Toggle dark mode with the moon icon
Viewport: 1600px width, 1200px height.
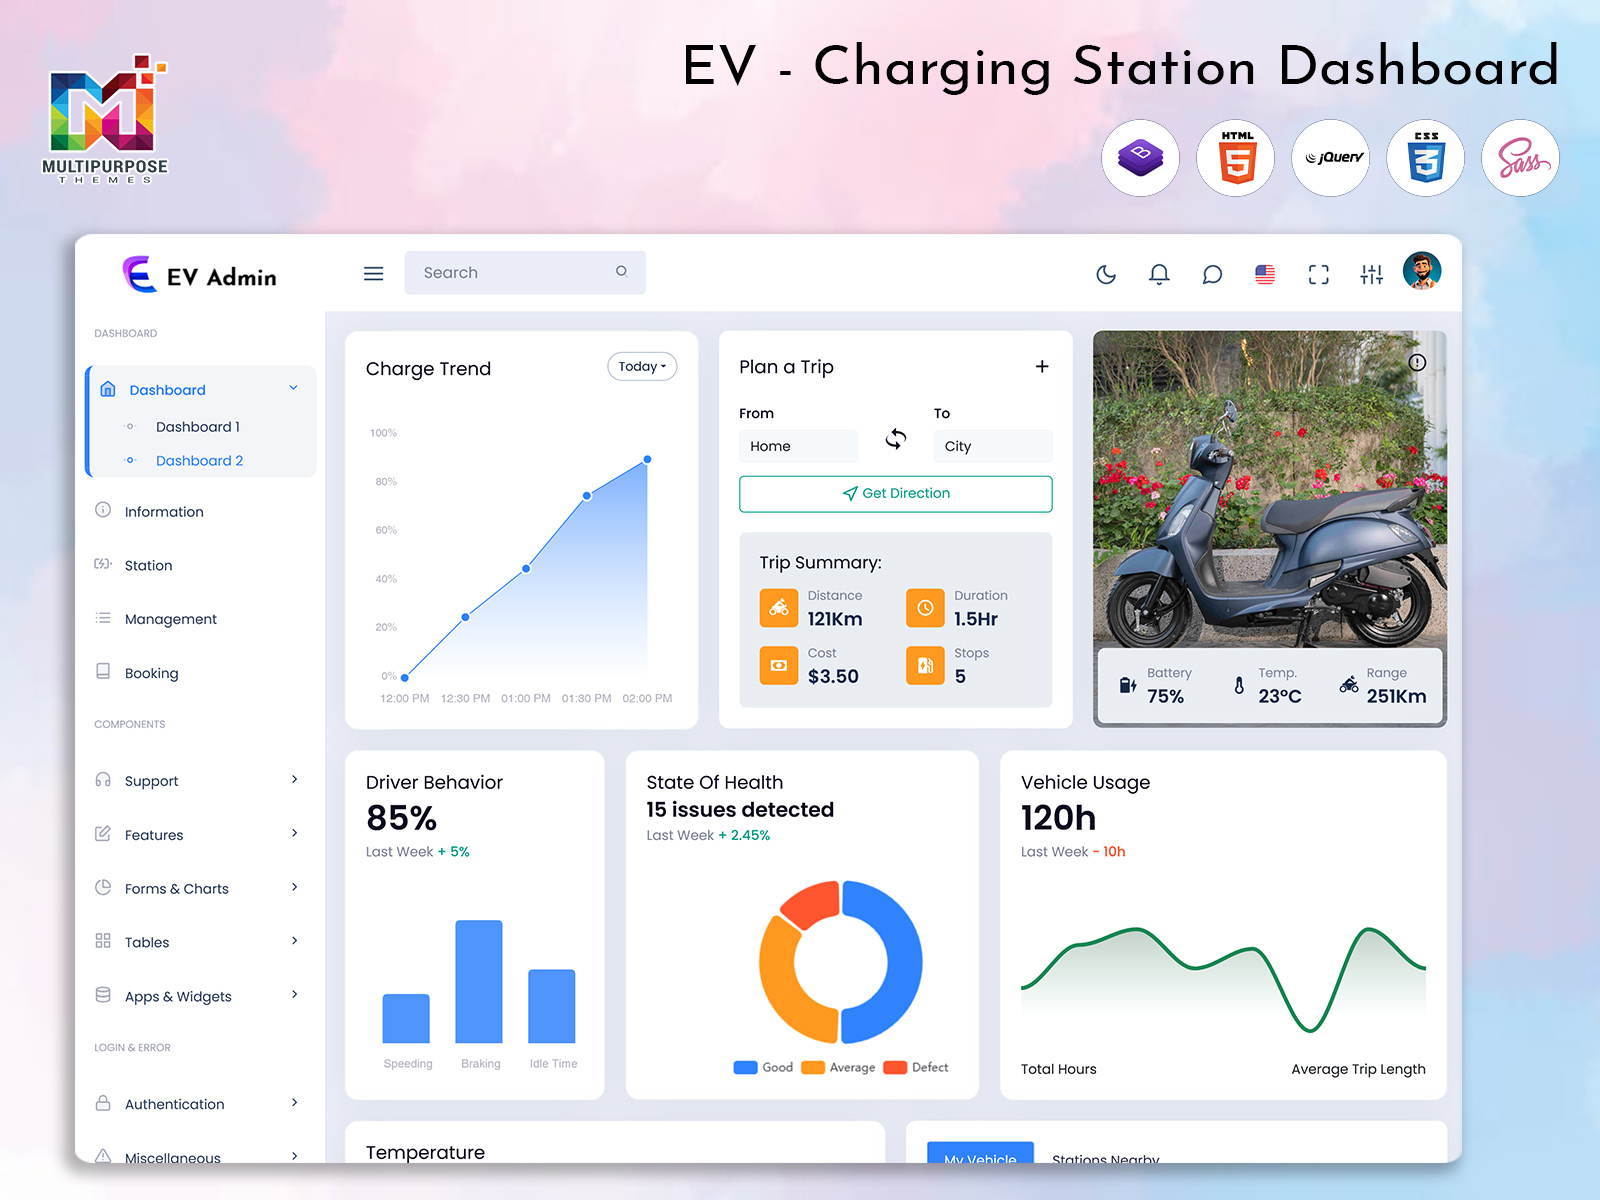pyautogui.click(x=1106, y=274)
